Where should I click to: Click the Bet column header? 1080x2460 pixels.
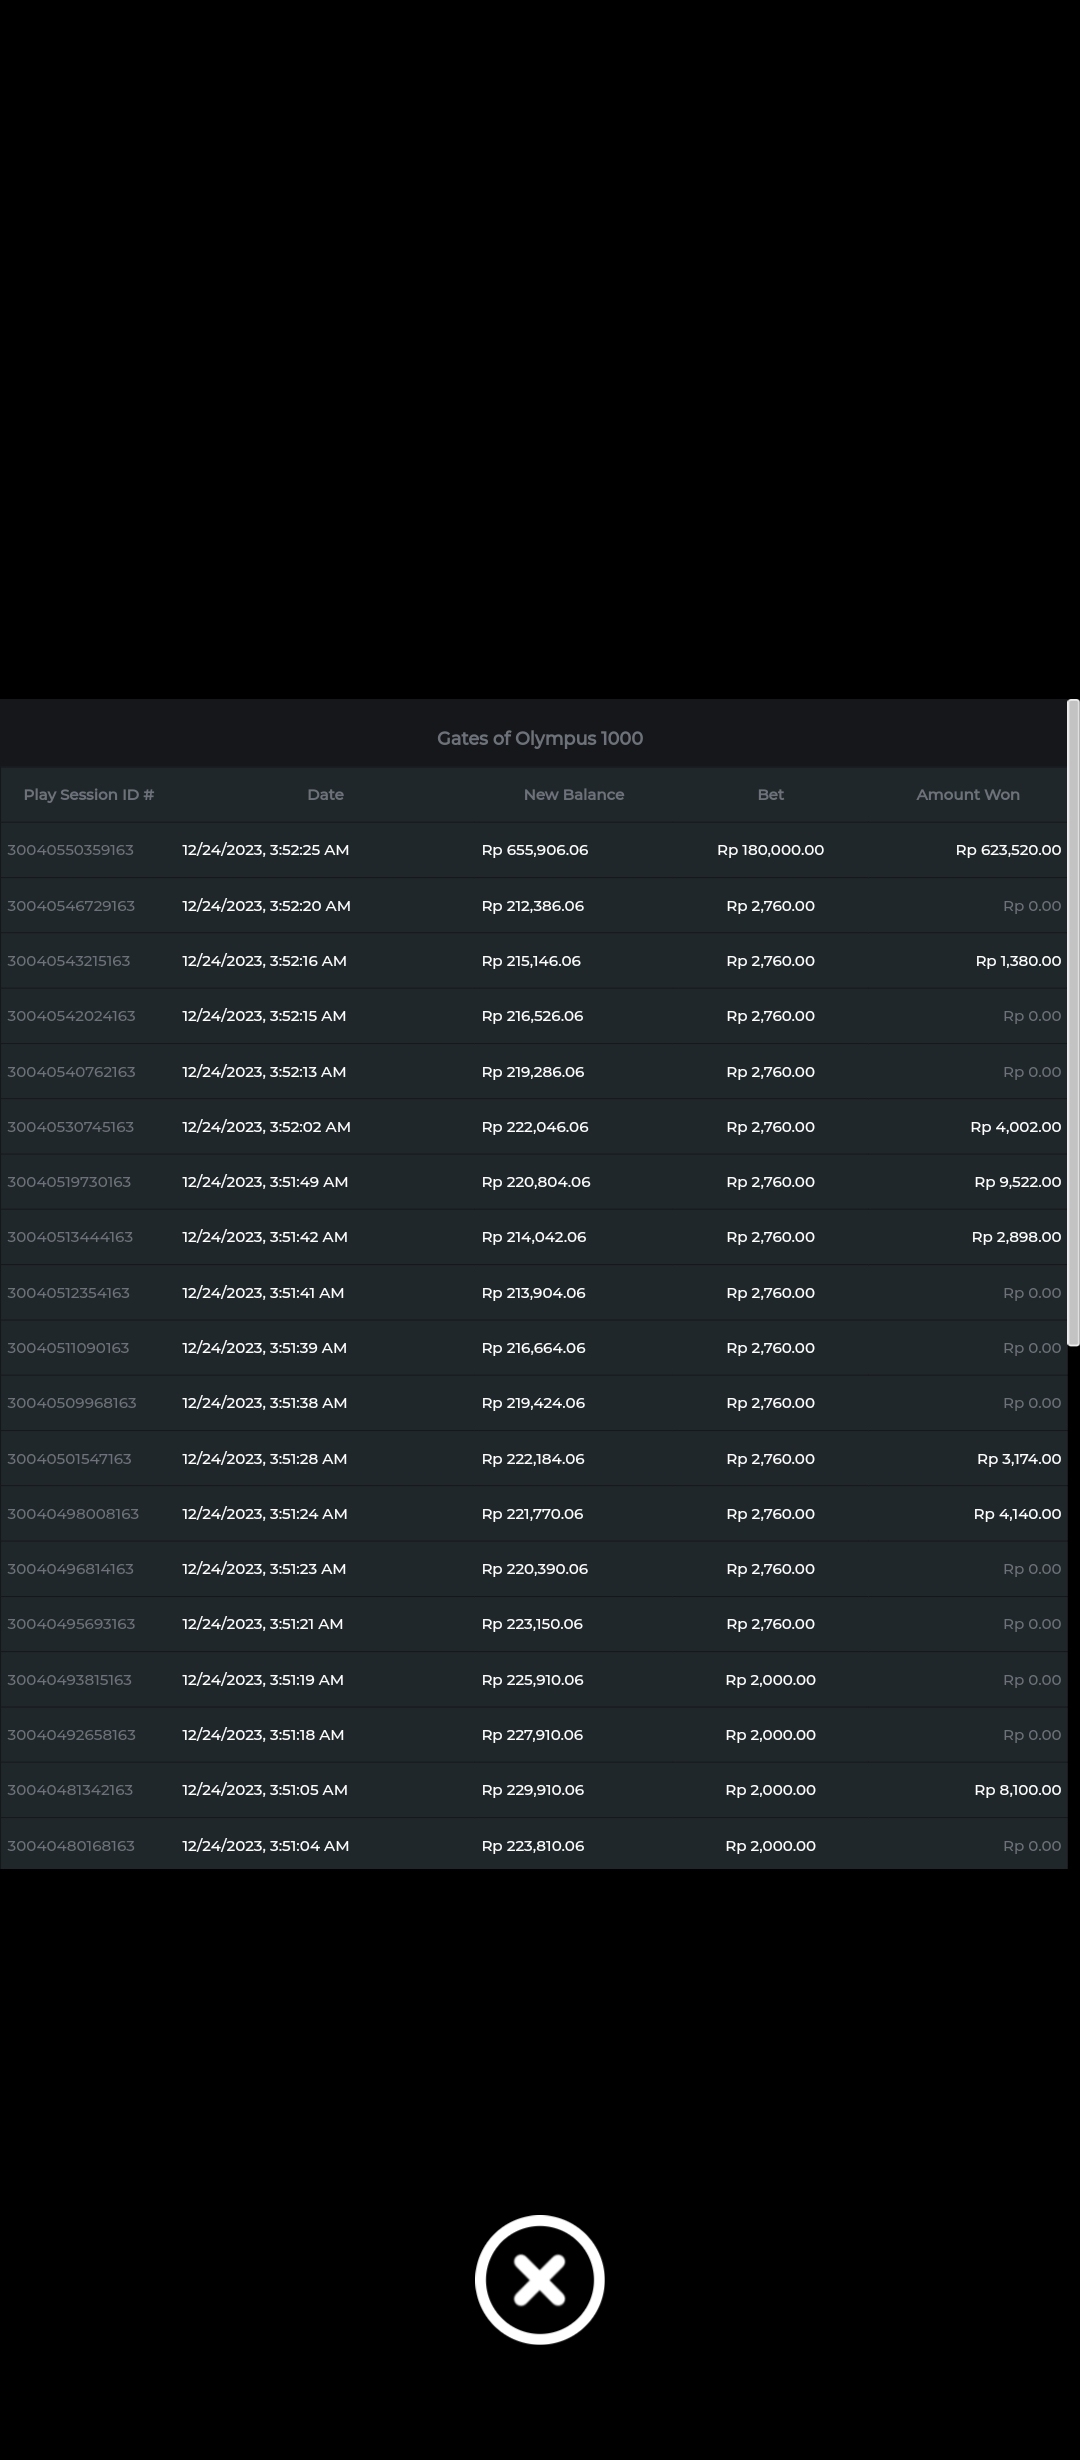770,795
